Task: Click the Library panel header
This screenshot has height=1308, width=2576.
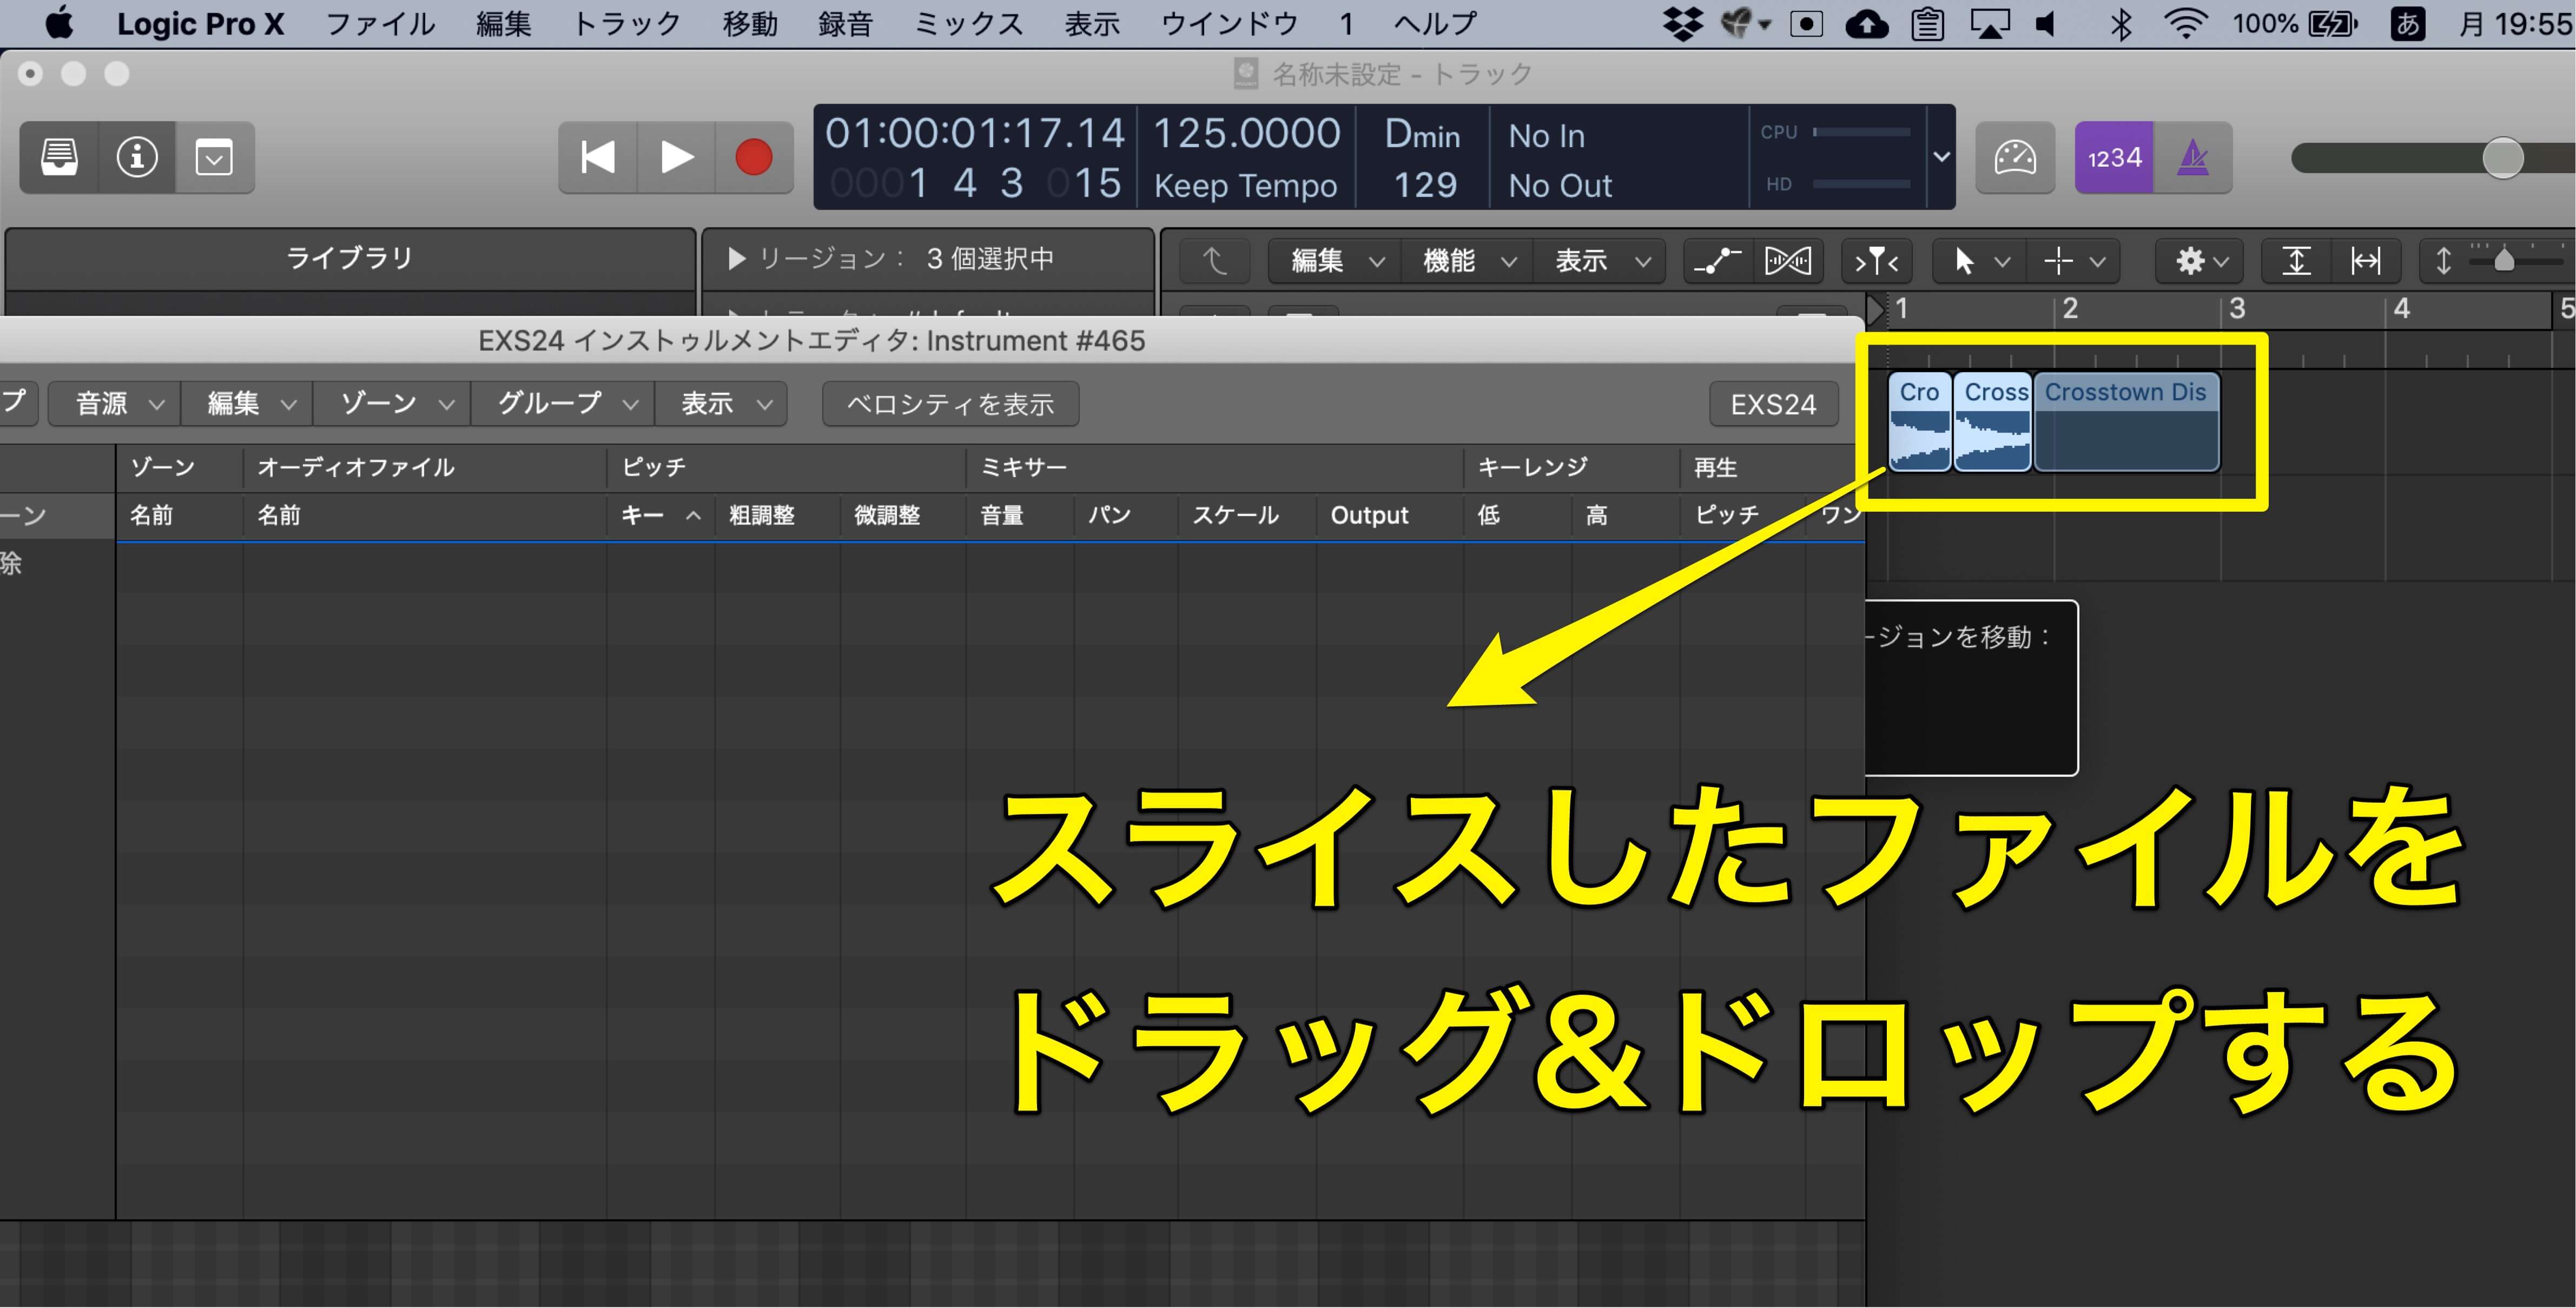Action: (350, 258)
